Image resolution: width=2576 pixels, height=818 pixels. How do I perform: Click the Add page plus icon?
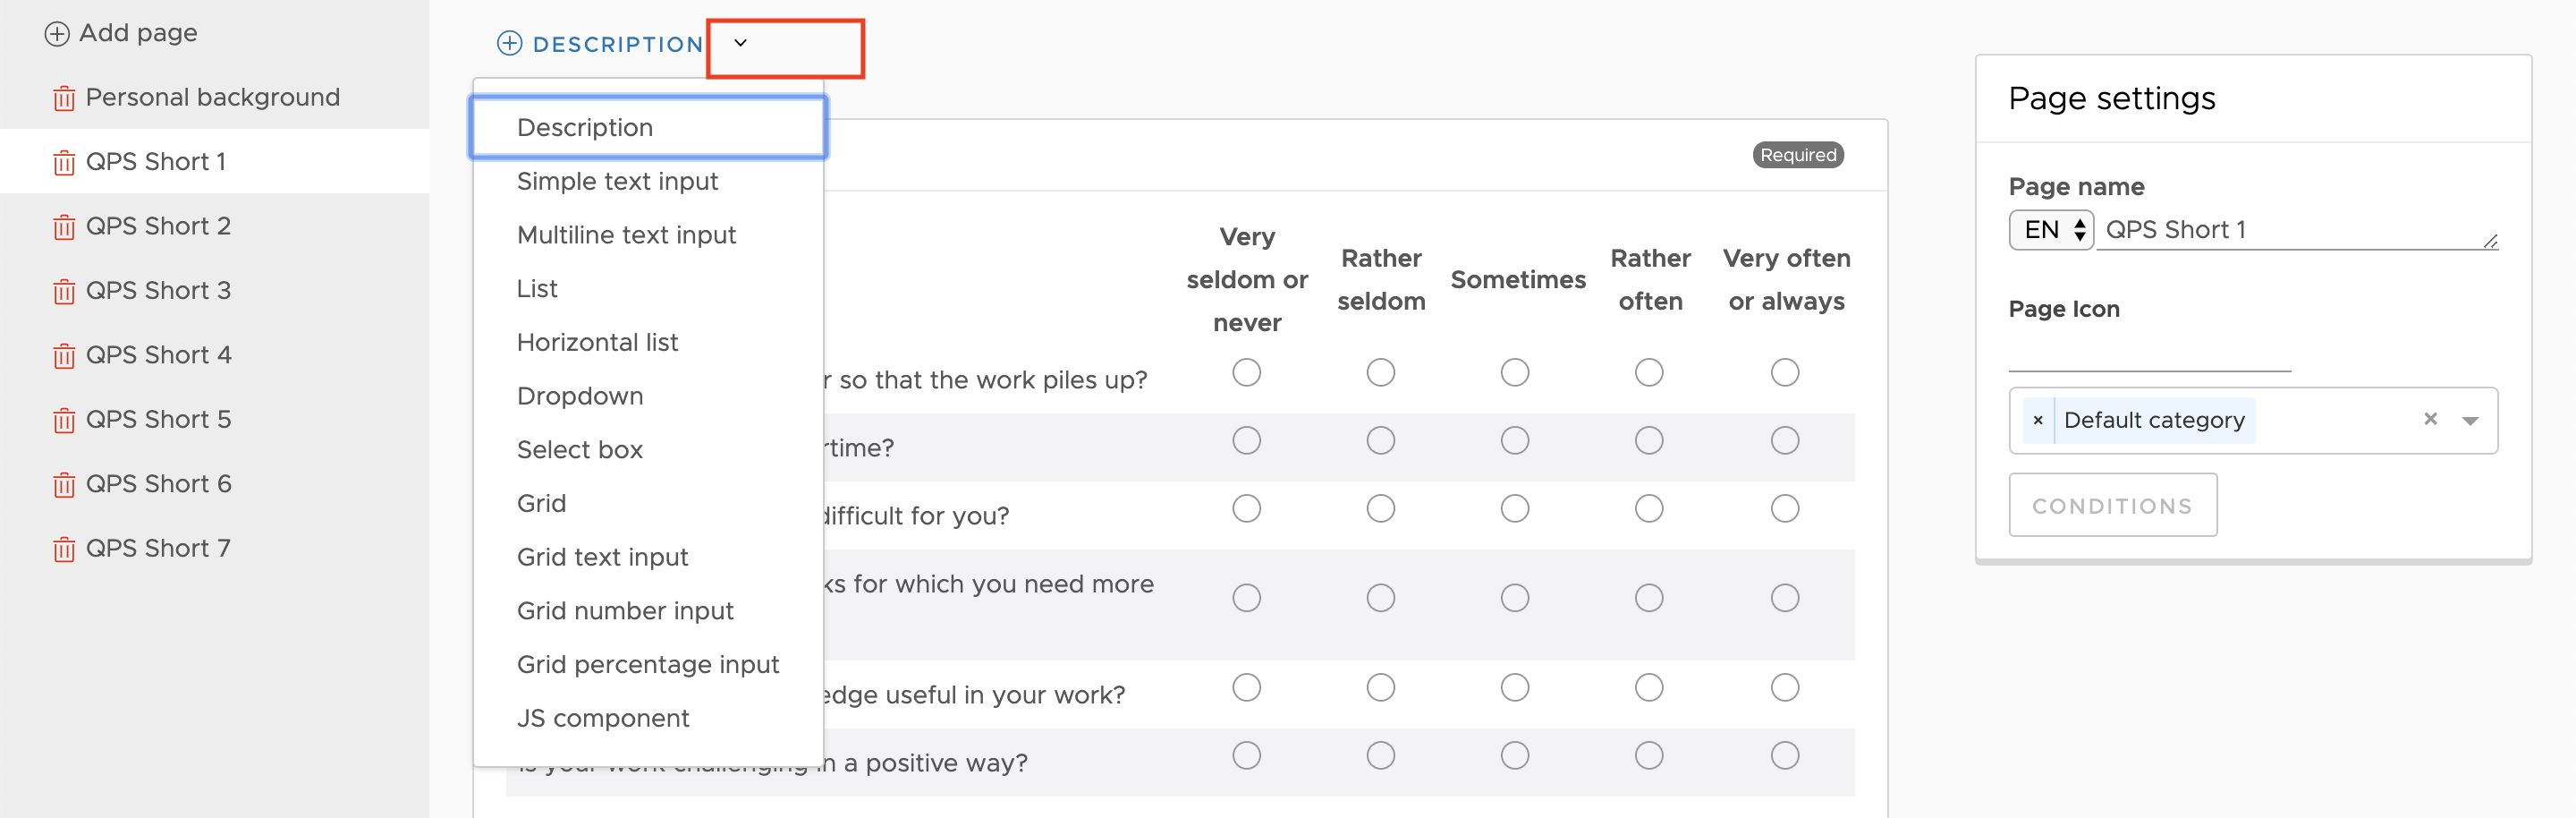coord(57,34)
